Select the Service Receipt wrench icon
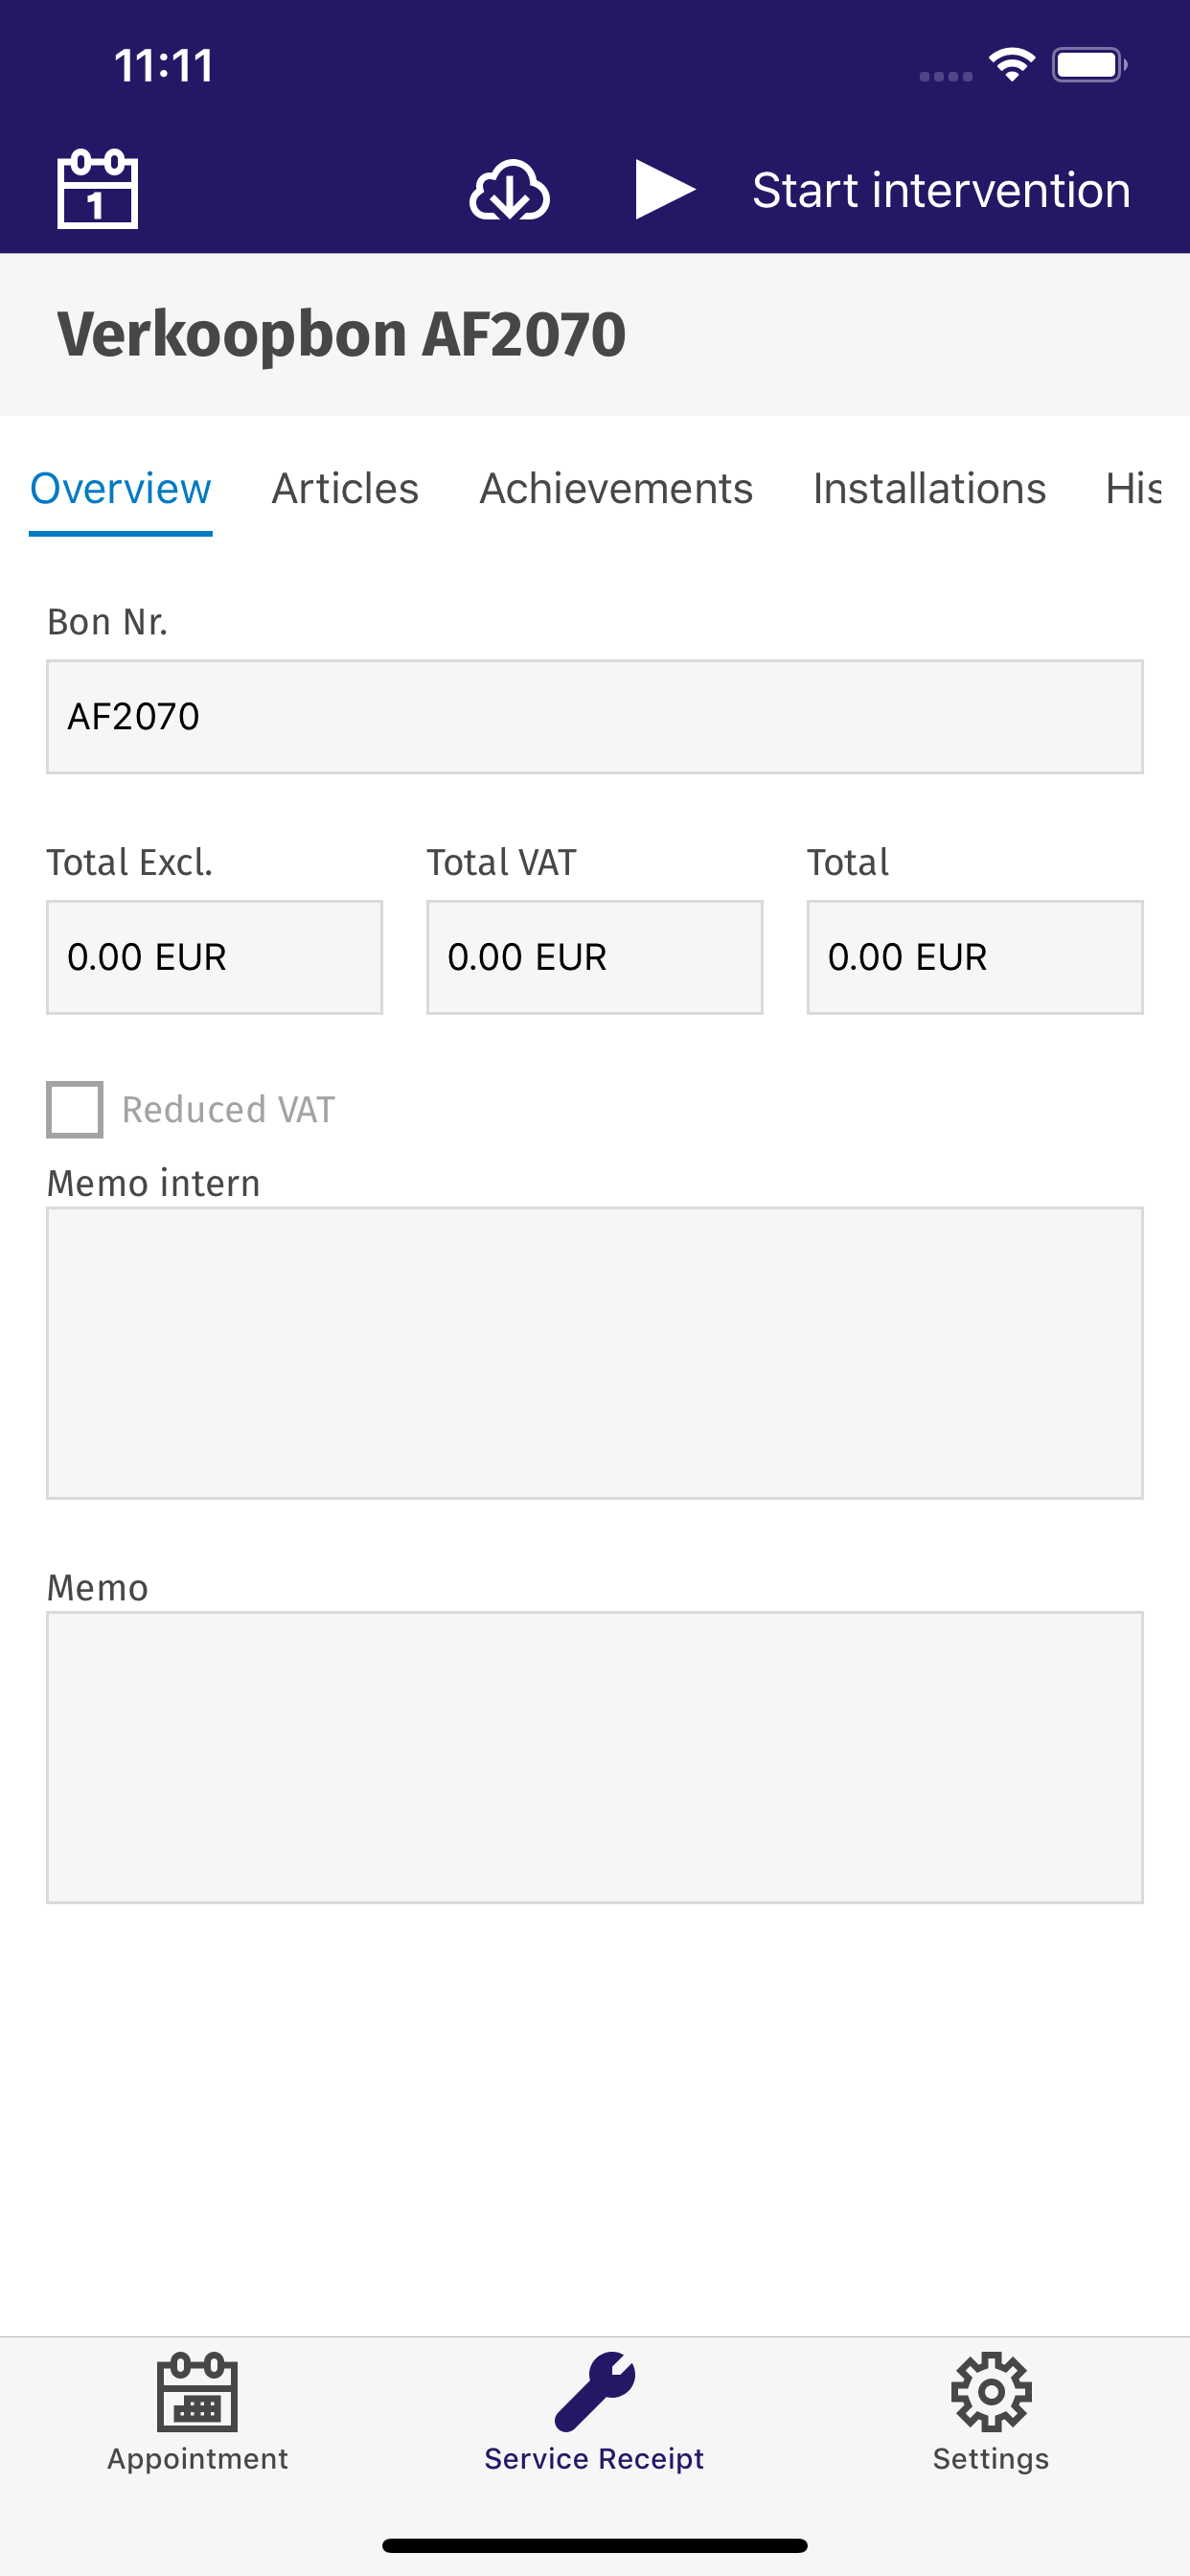 pyautogui.click(x=595, y=2391)
